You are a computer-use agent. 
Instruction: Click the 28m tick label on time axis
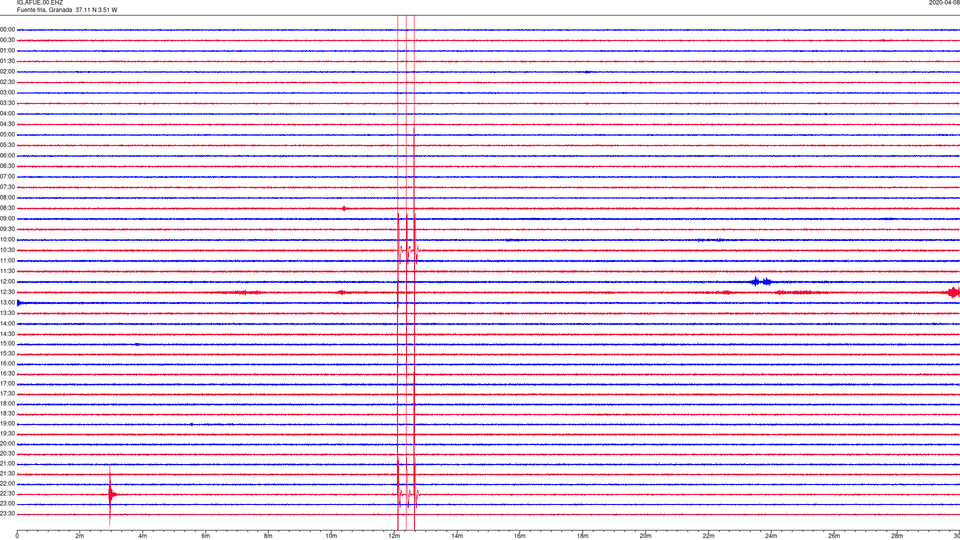coord(897,536)
